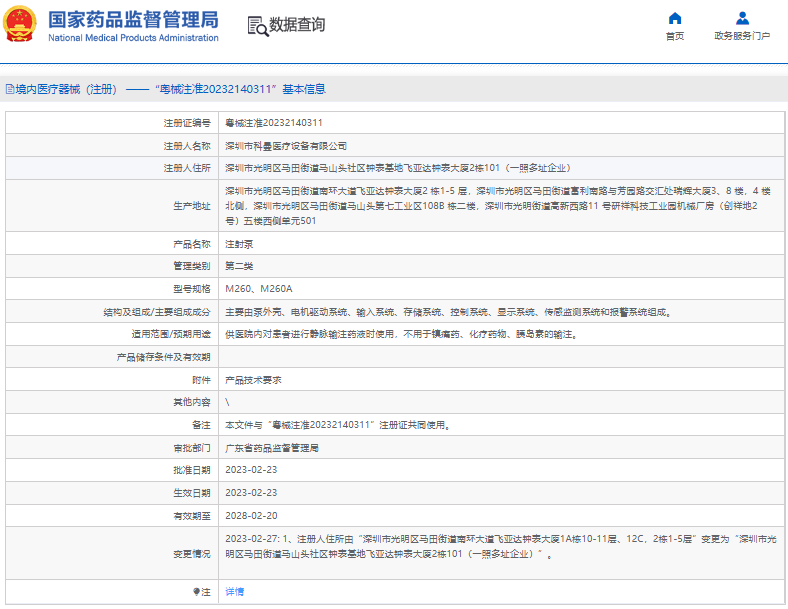Click the 境内医疗器械（注册）breadcrumb heading
Viewport: 788px width, 609px height.
(x=66, y=89)
